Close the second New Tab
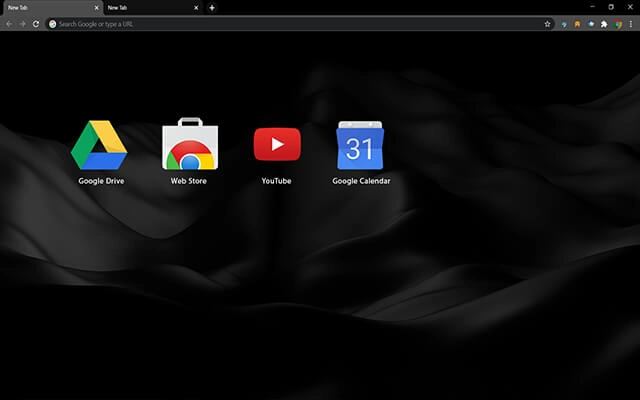Image resolution: width=640 pixels, height=400 pixels. 196,8
